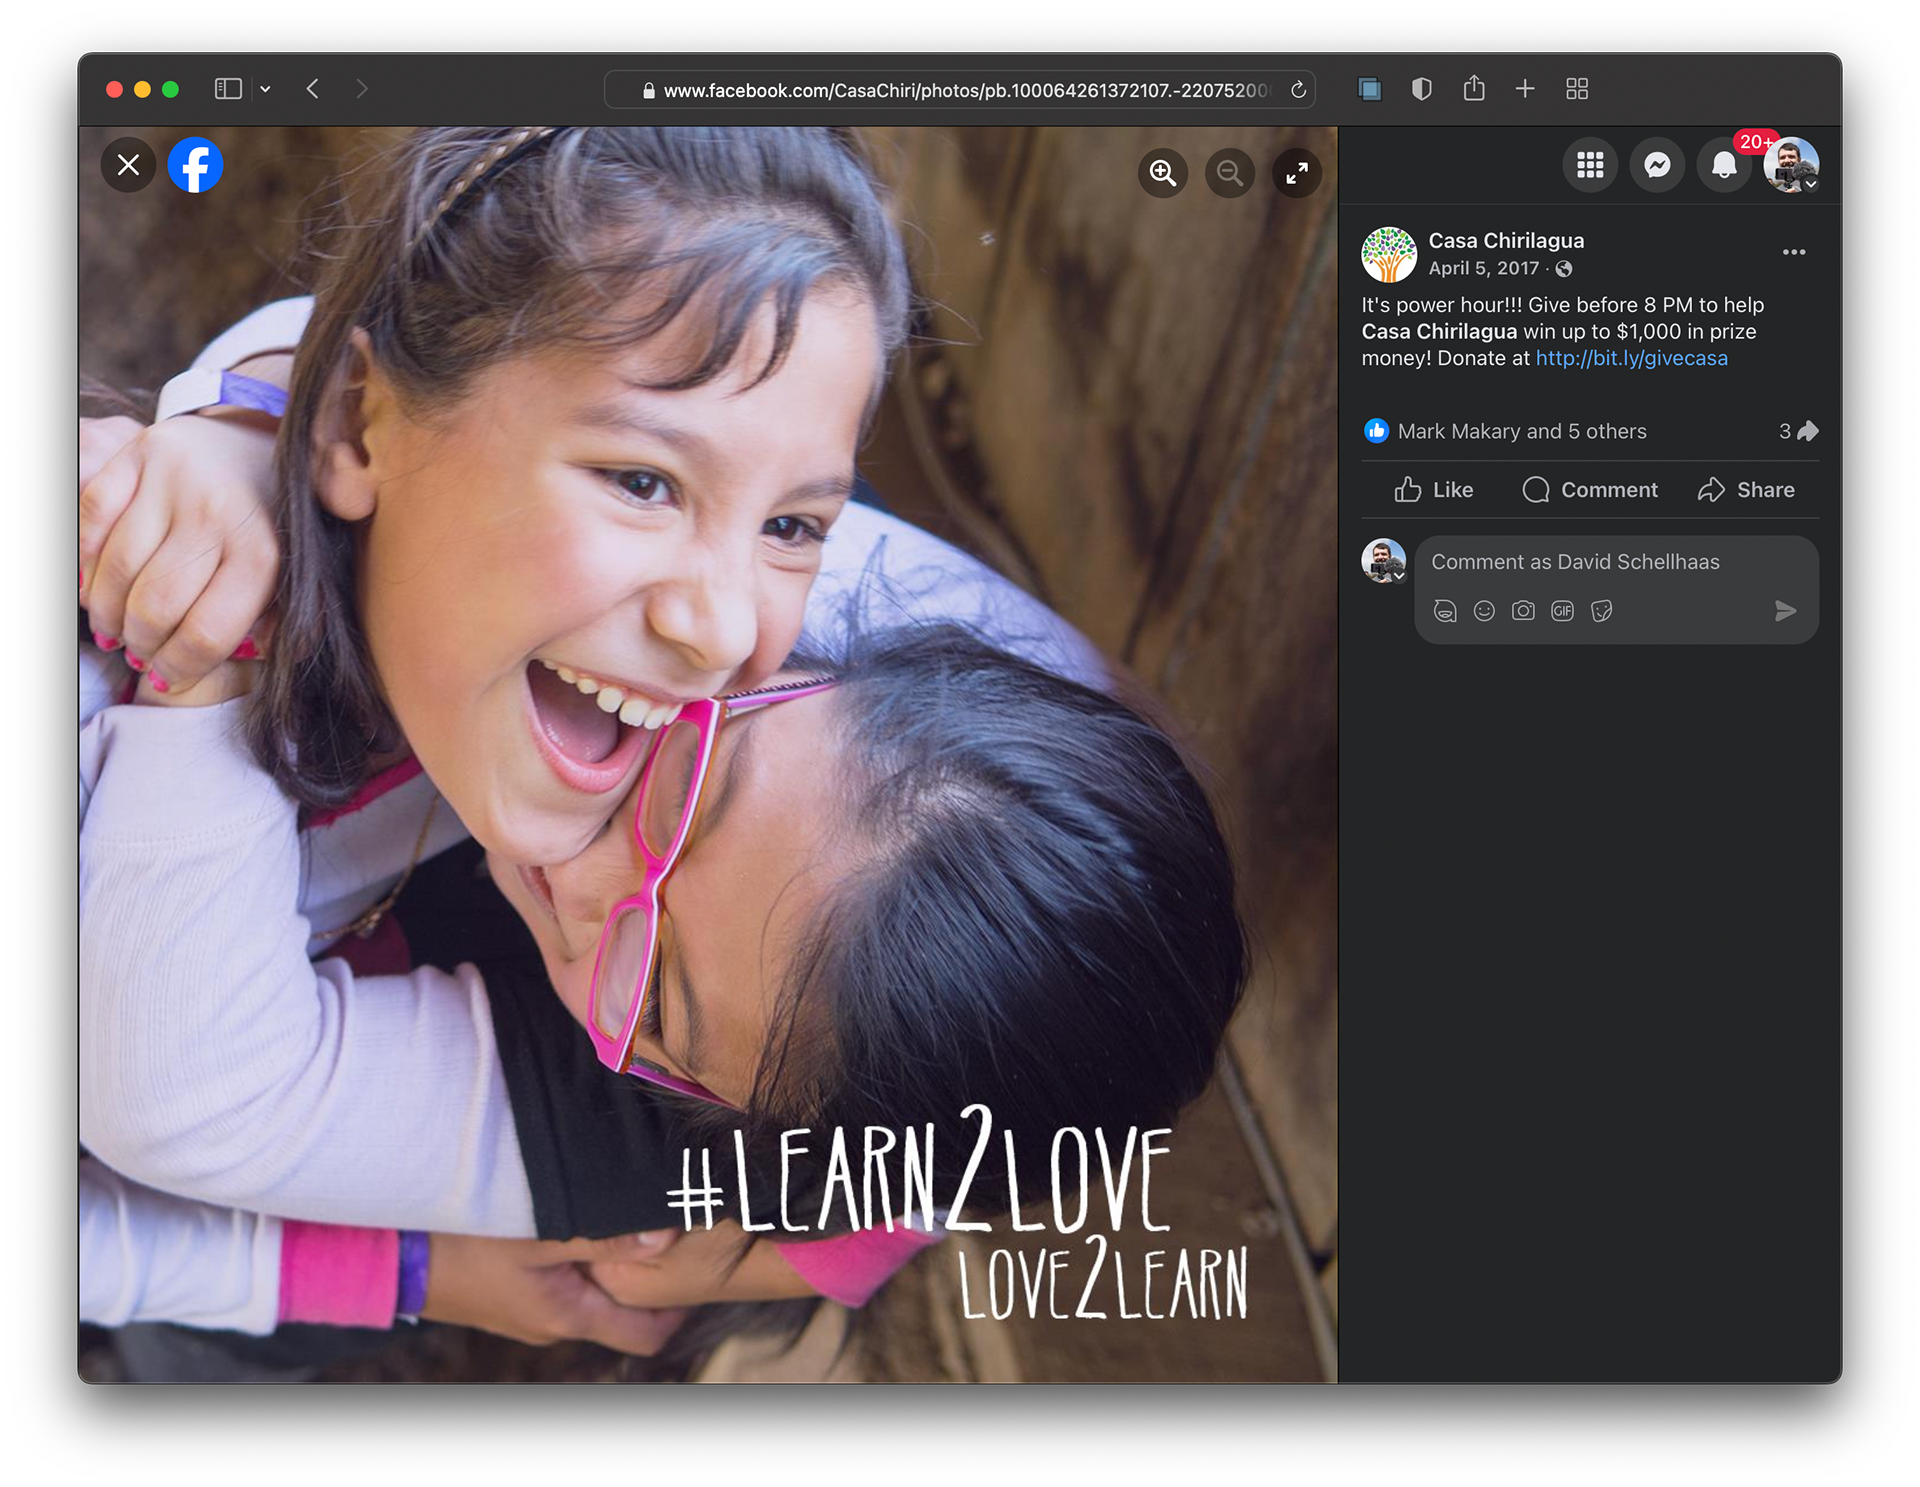Screen dimensions: 1920x1487
Task: Open privacy report shield
Action: [x=1421, y=89]
